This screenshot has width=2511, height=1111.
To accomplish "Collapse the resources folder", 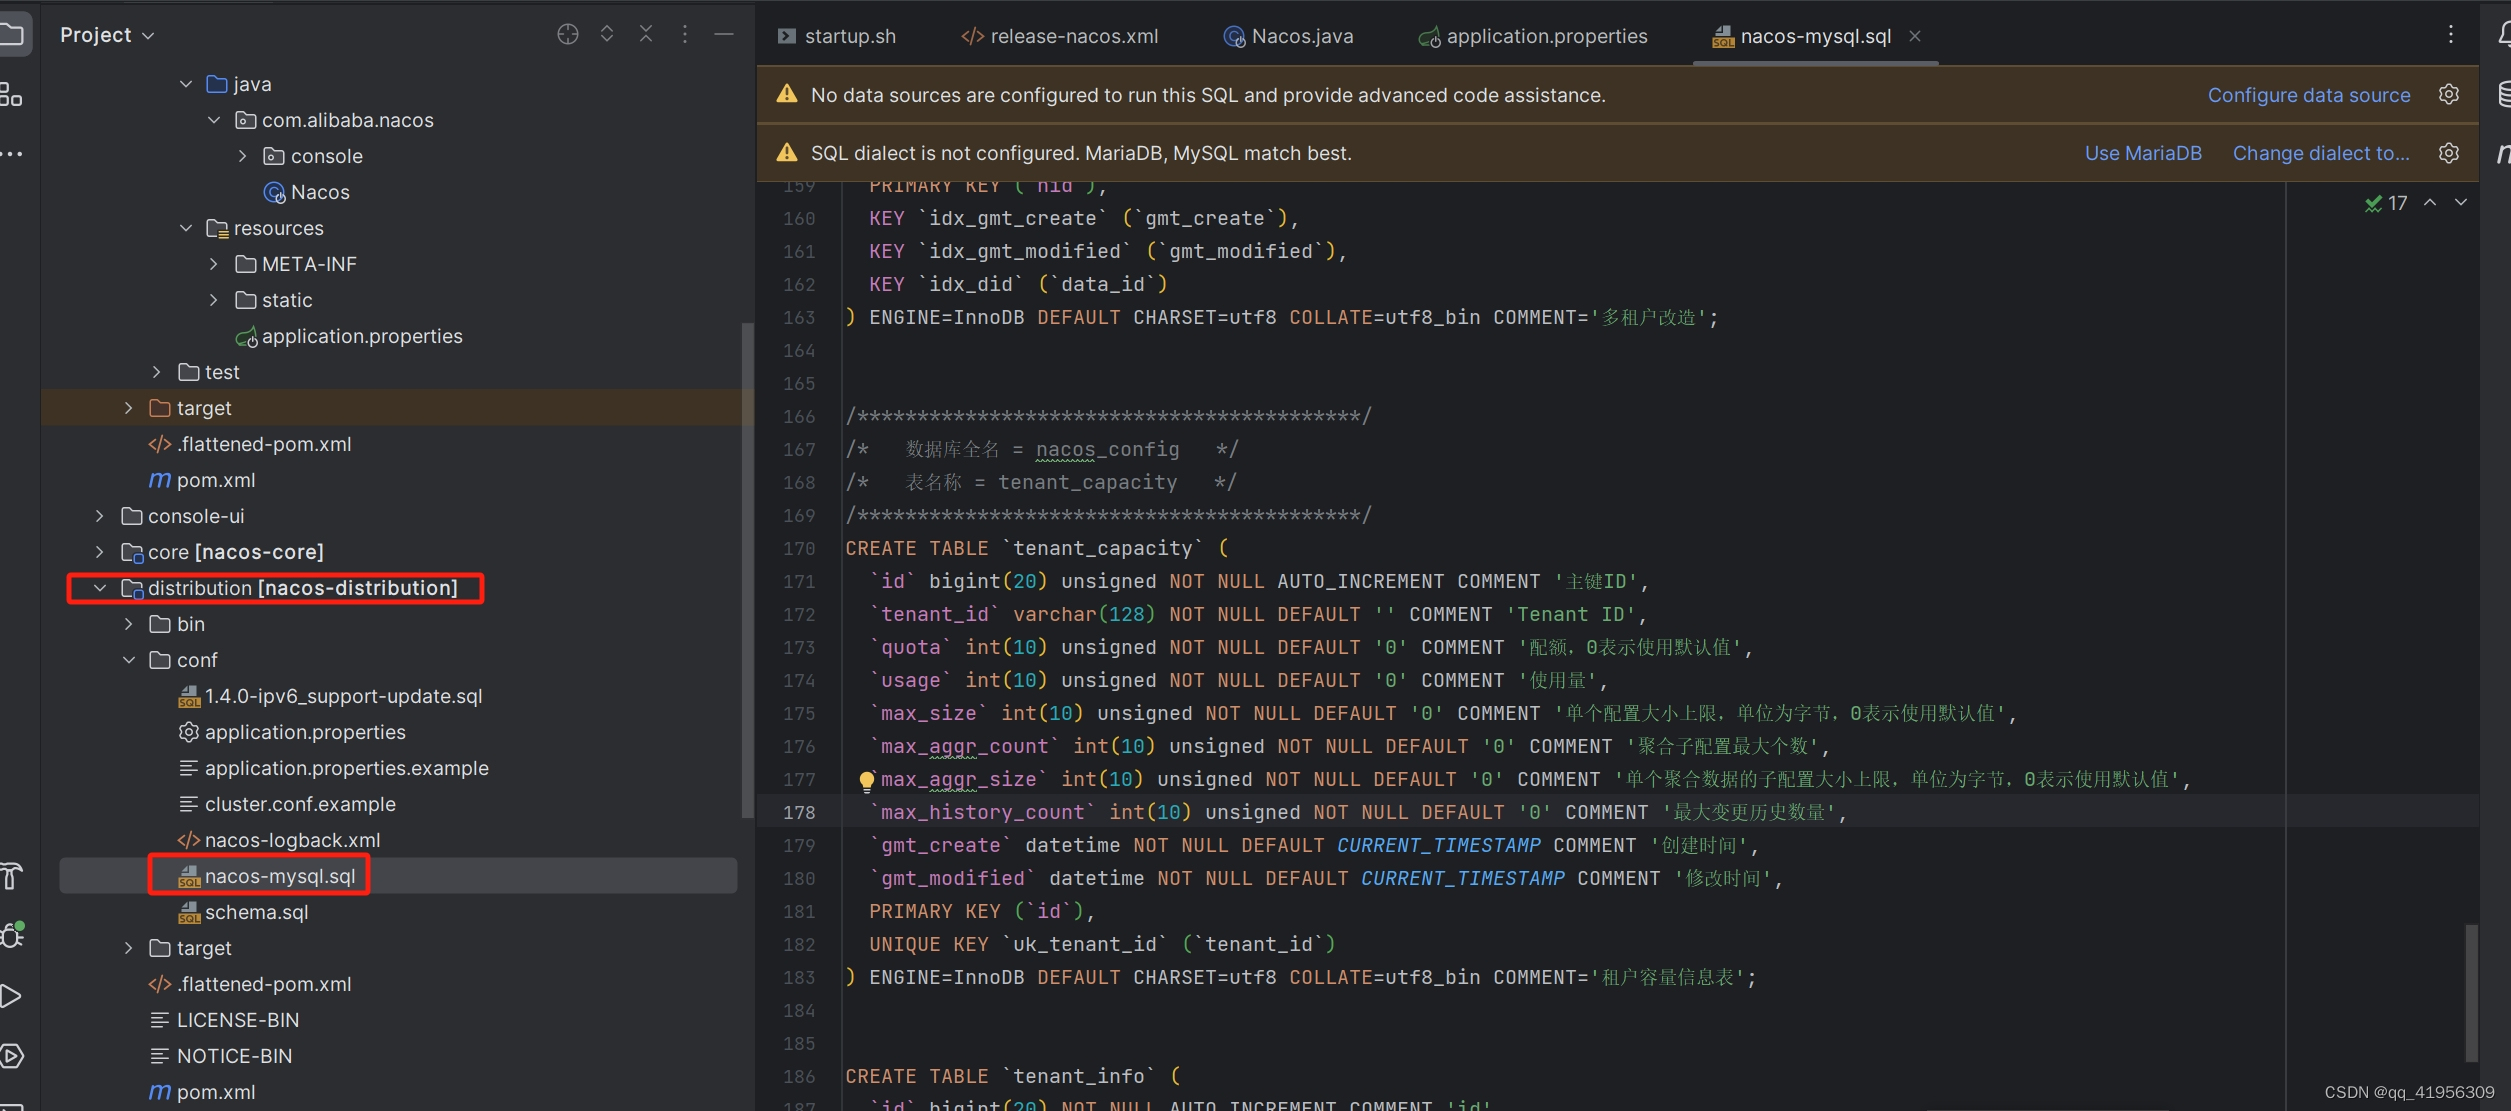I will [186, 228].
